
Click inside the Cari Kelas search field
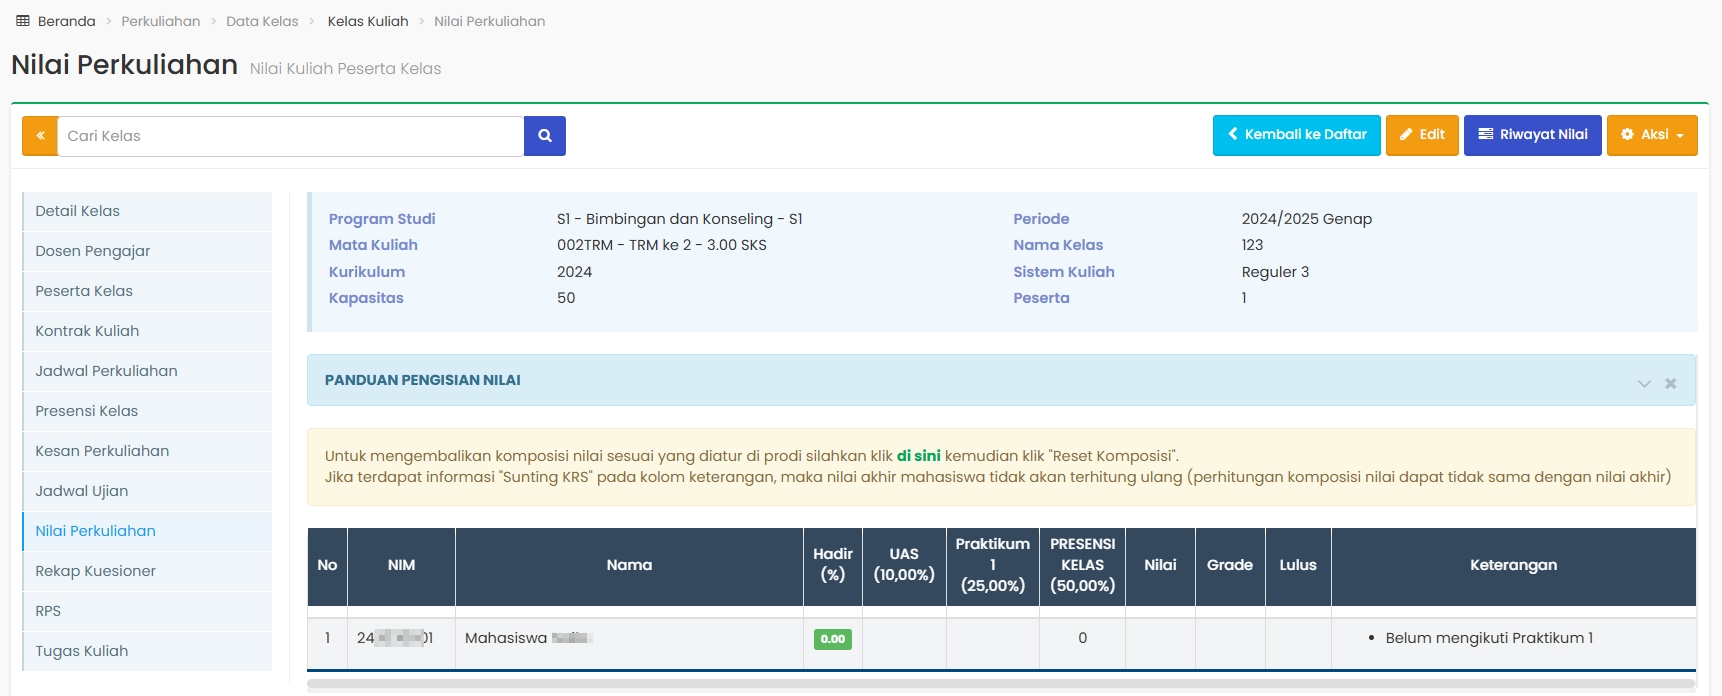(x=290, y=136)
